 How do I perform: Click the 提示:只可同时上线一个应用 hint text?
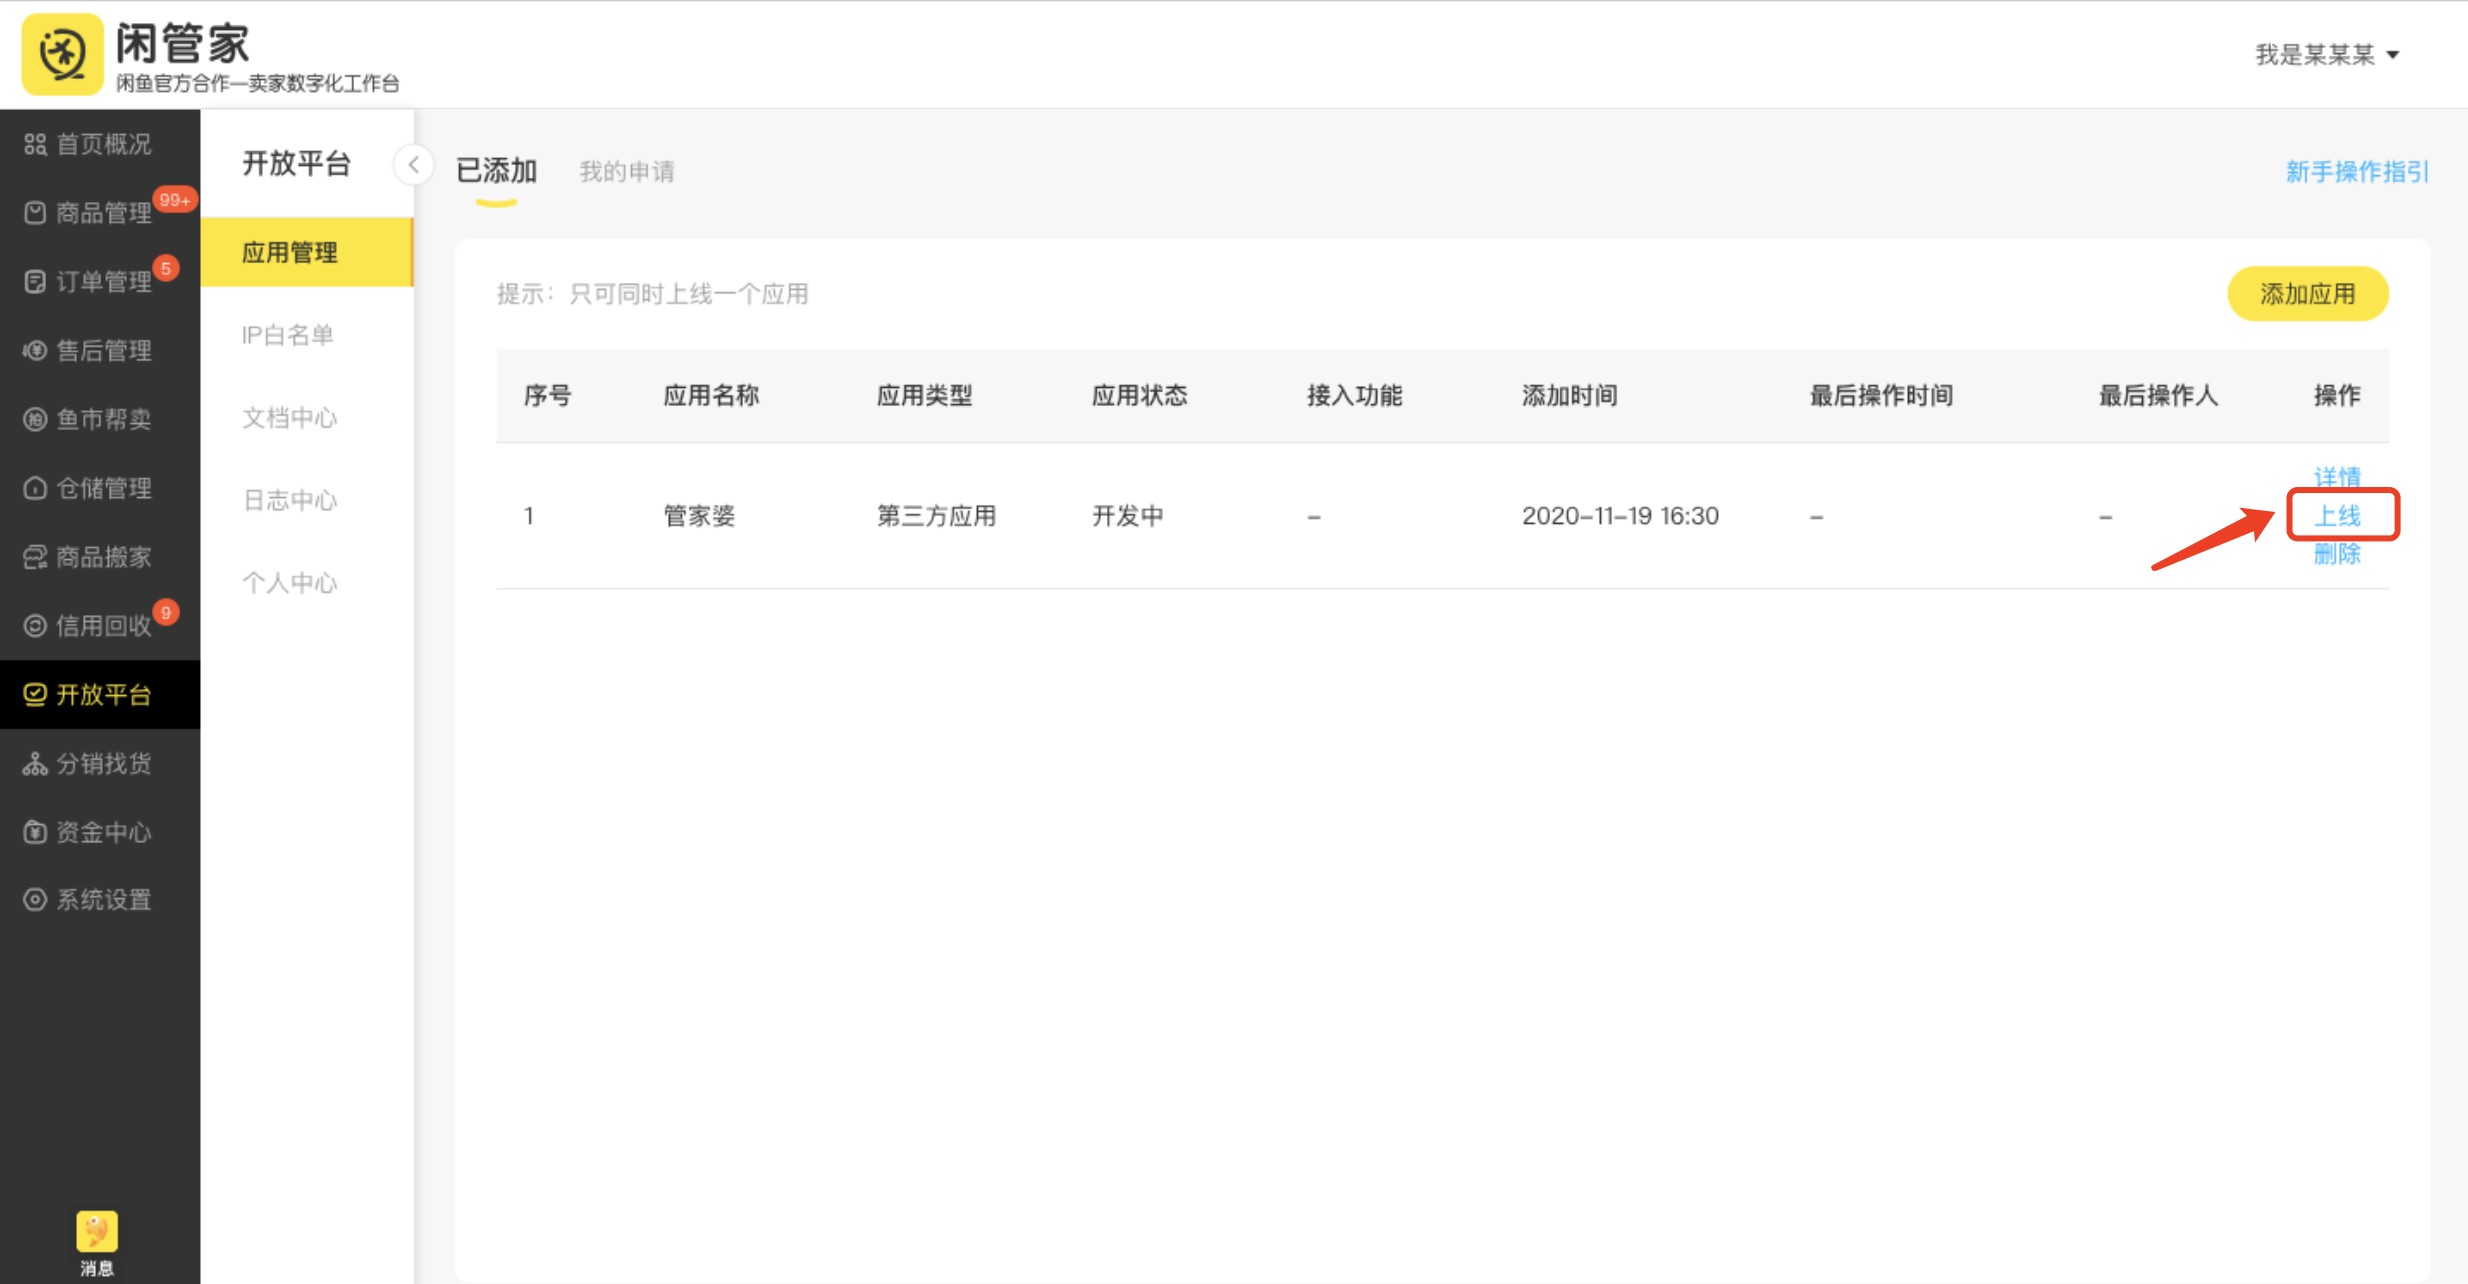653,294
